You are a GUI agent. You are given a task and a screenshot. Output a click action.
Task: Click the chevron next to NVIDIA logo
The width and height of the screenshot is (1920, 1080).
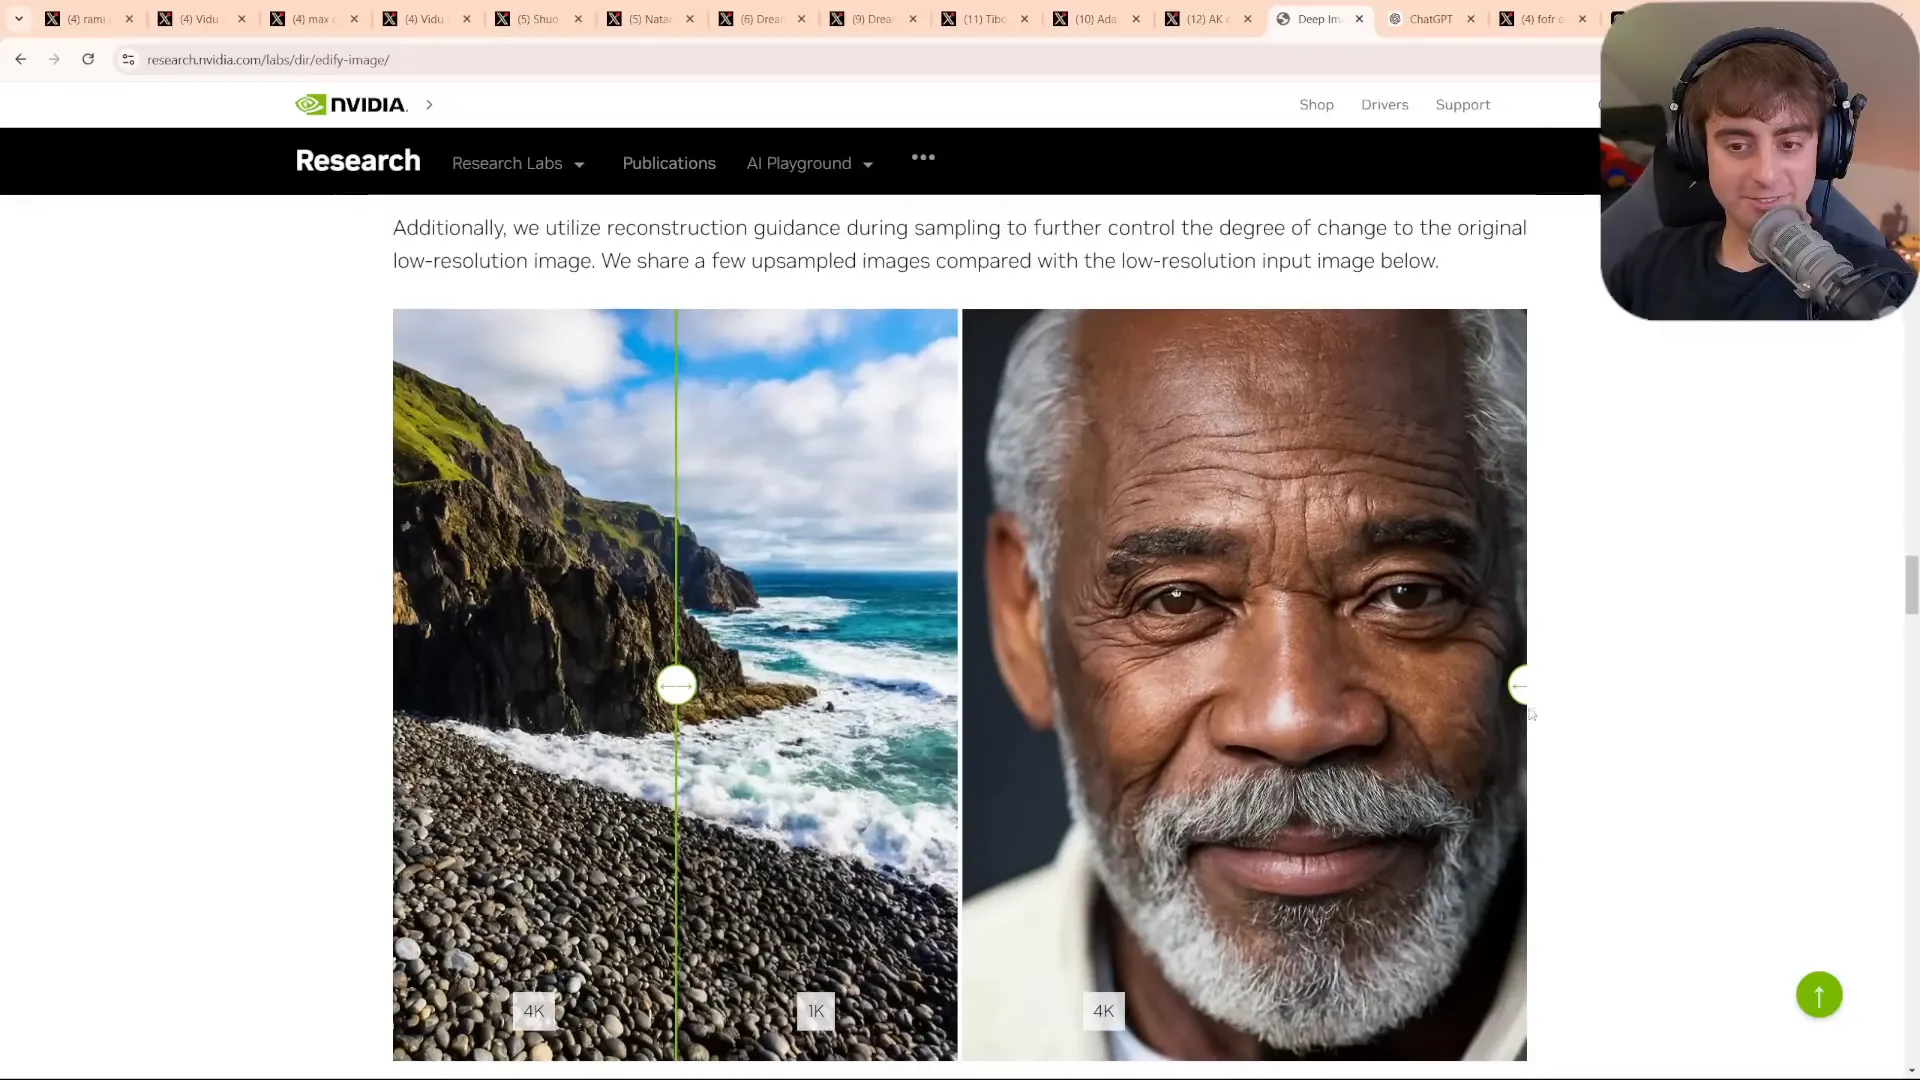pyautogui.click(x=429, y=104)
